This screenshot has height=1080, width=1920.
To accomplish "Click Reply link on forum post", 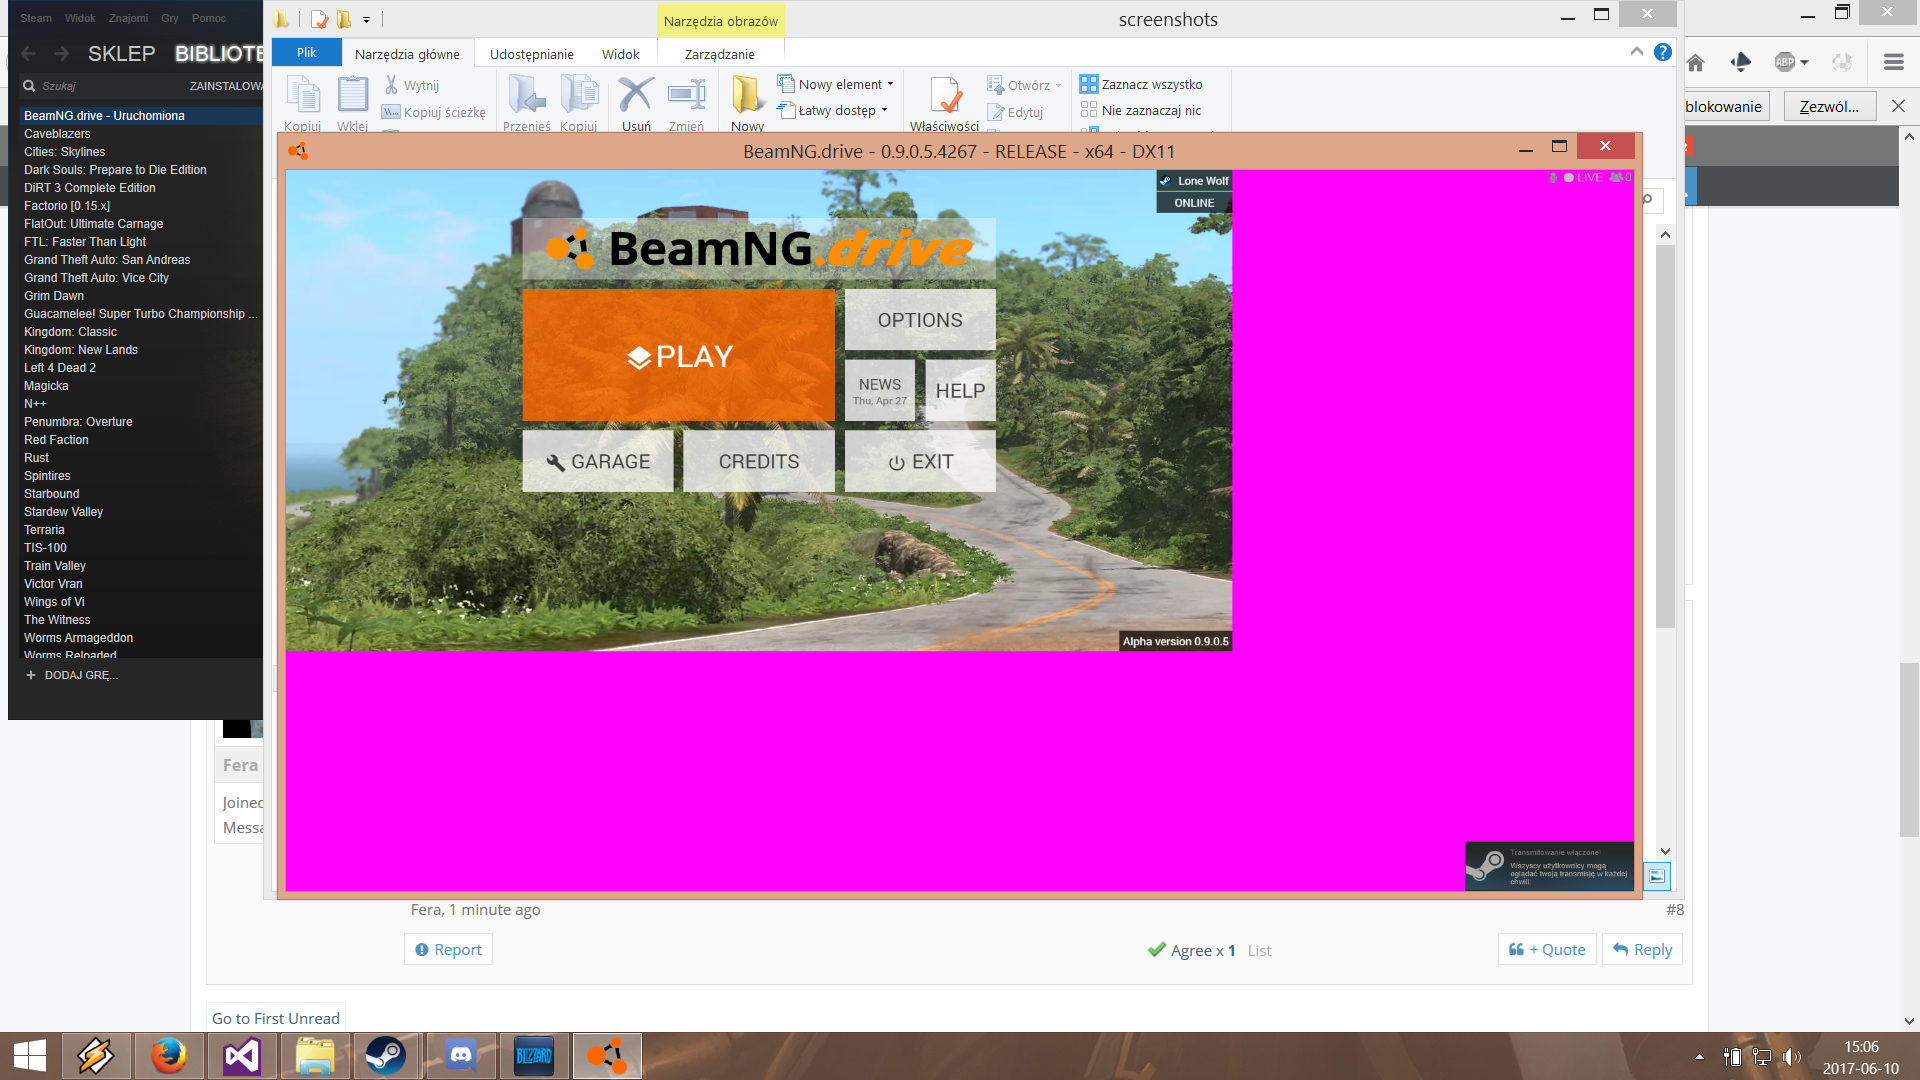I will coord(1642,950).
